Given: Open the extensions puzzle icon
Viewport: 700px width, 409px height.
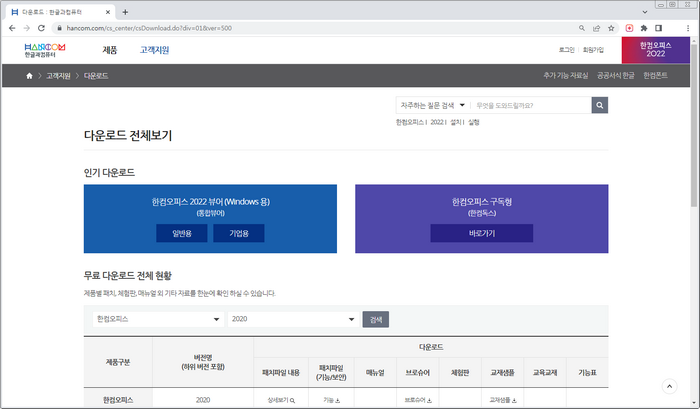Looking at the screenshot, I should pyautogui.click(x=644, y=28).
